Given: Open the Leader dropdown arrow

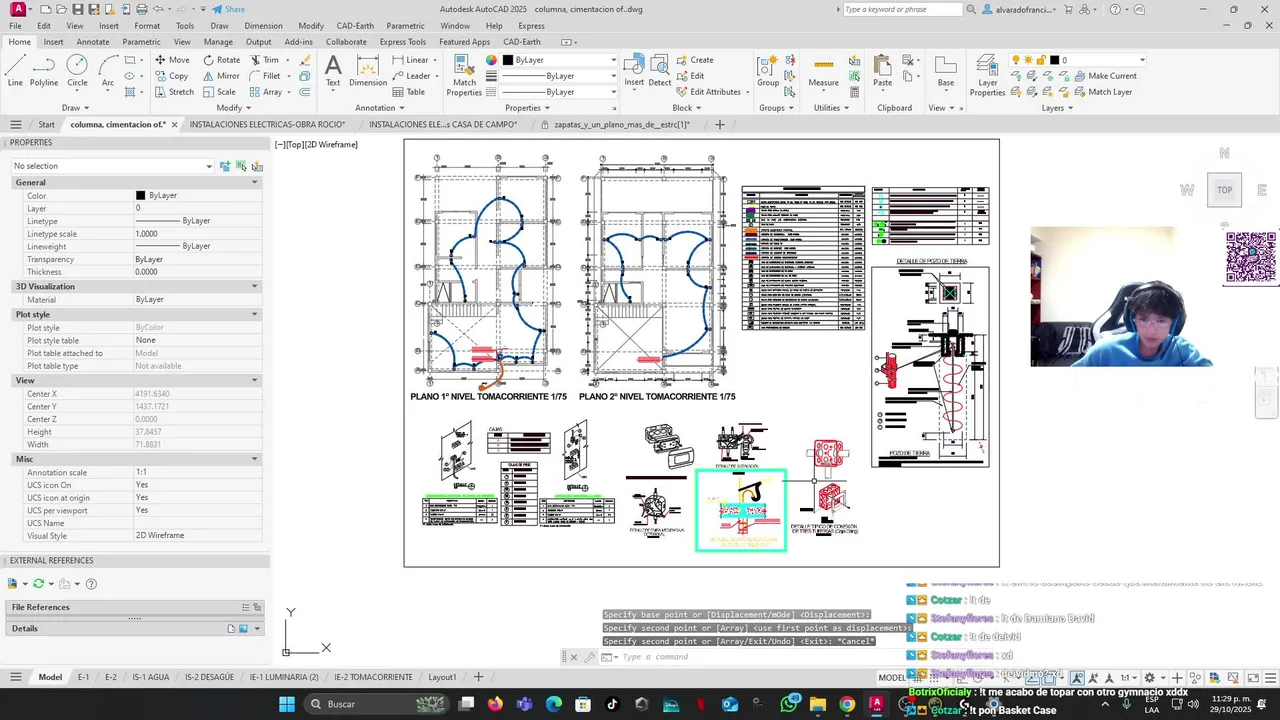Looking at the screenshot, I should coord(437,76).
